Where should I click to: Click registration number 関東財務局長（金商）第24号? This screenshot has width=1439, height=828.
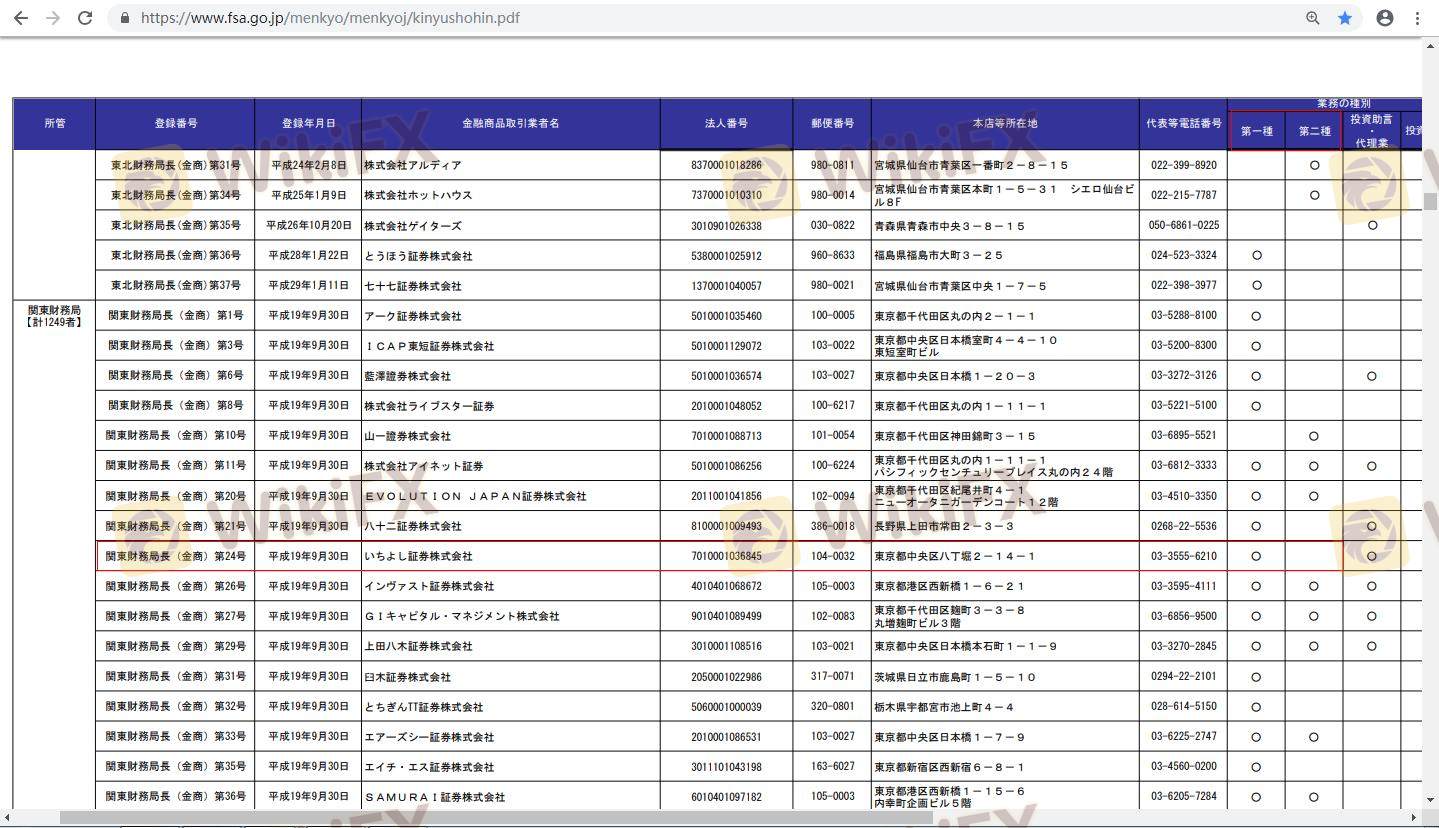[x=175, y=556]
